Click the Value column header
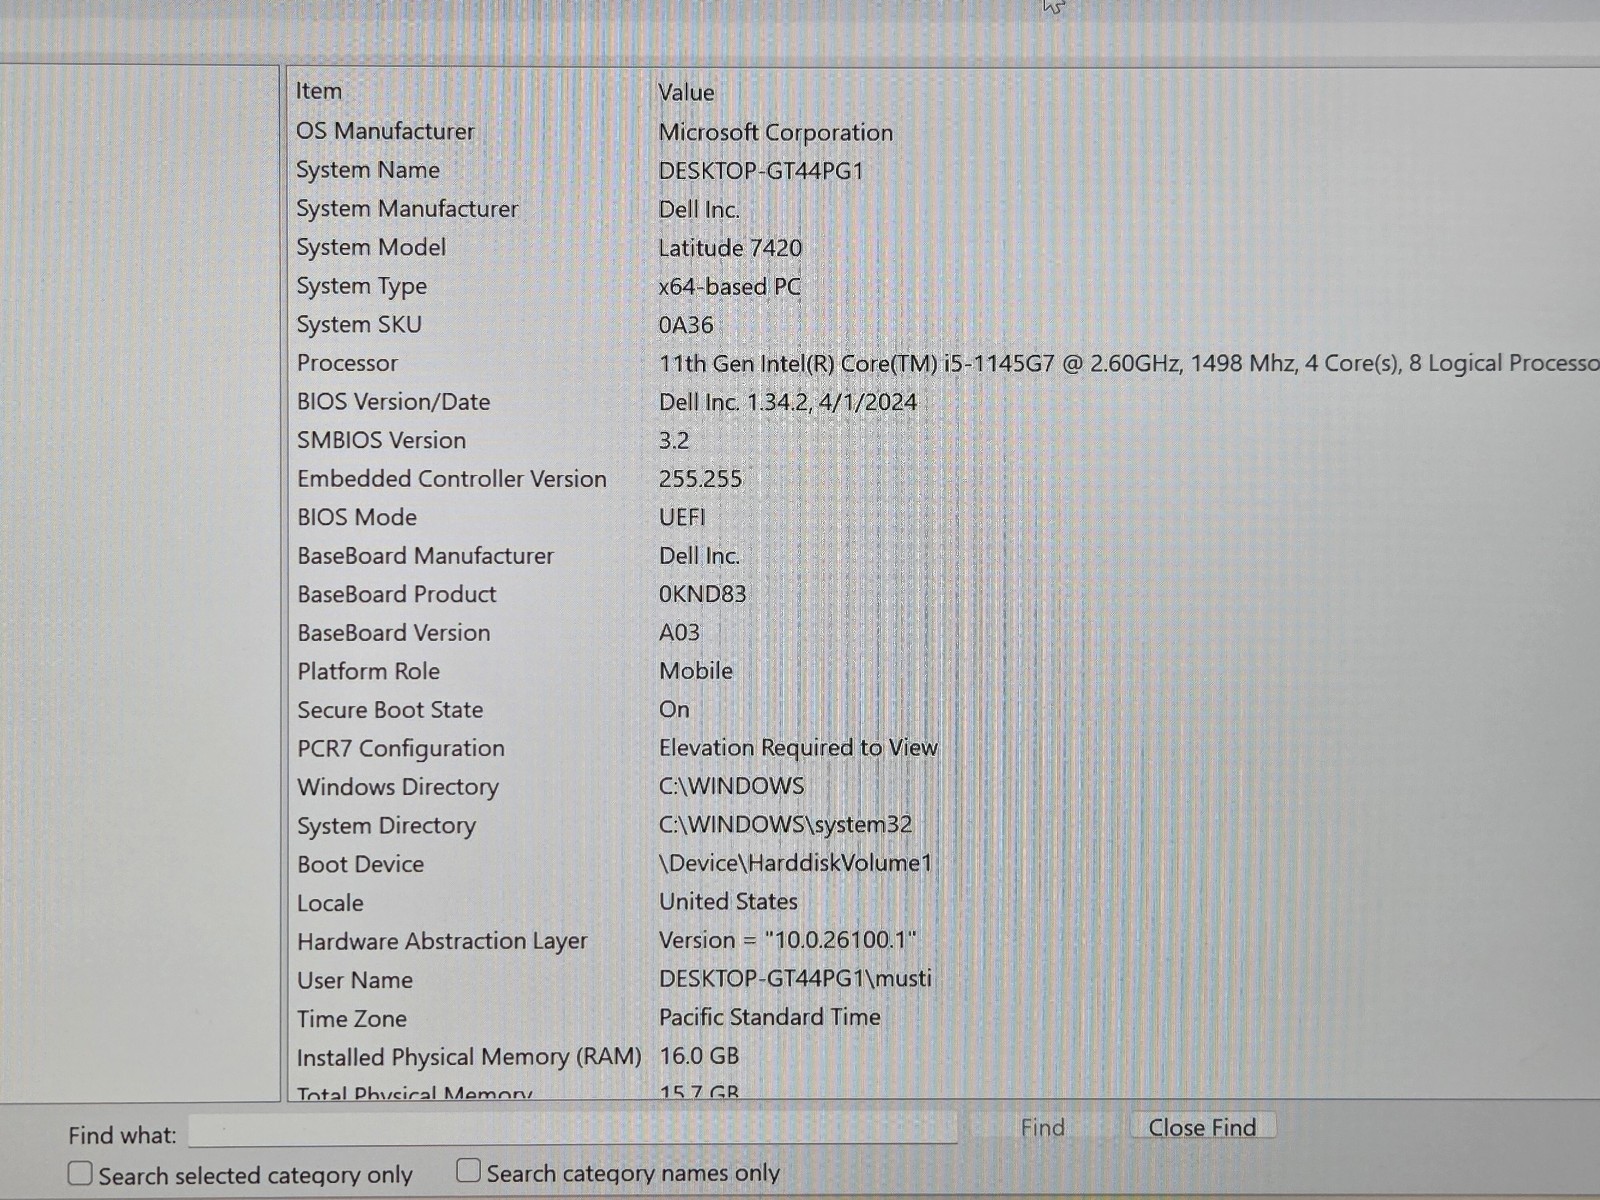Screen dimensions: 1600x1200 coord(686,92)
